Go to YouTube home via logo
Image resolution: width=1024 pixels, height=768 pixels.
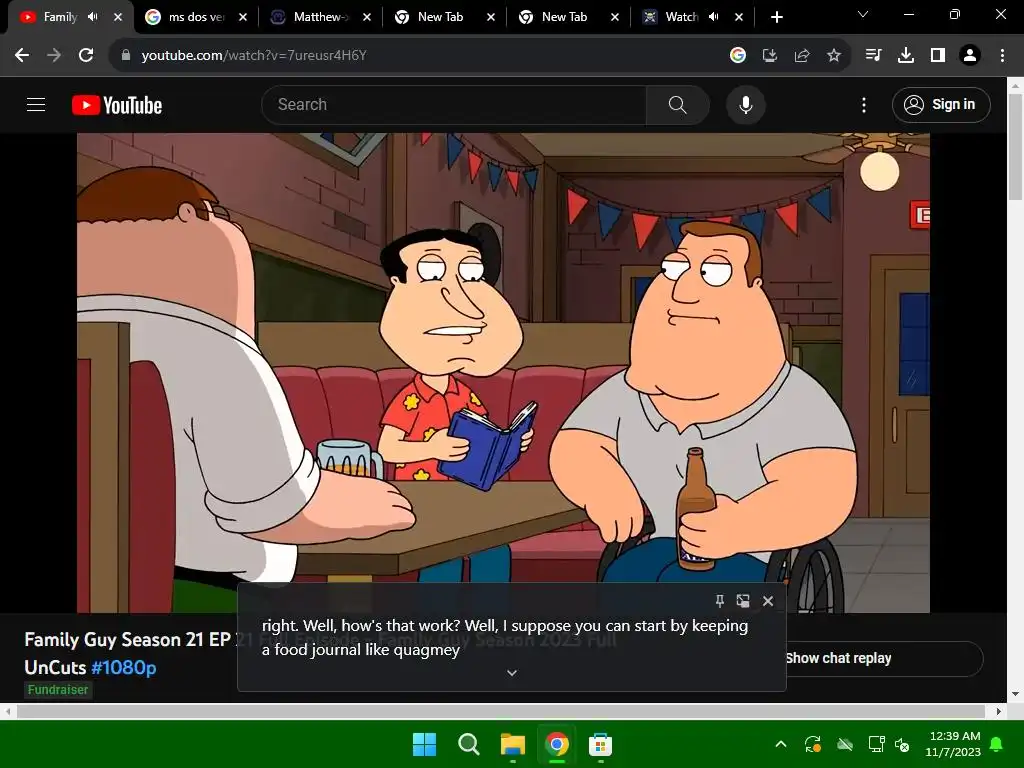tap(117, 105)
